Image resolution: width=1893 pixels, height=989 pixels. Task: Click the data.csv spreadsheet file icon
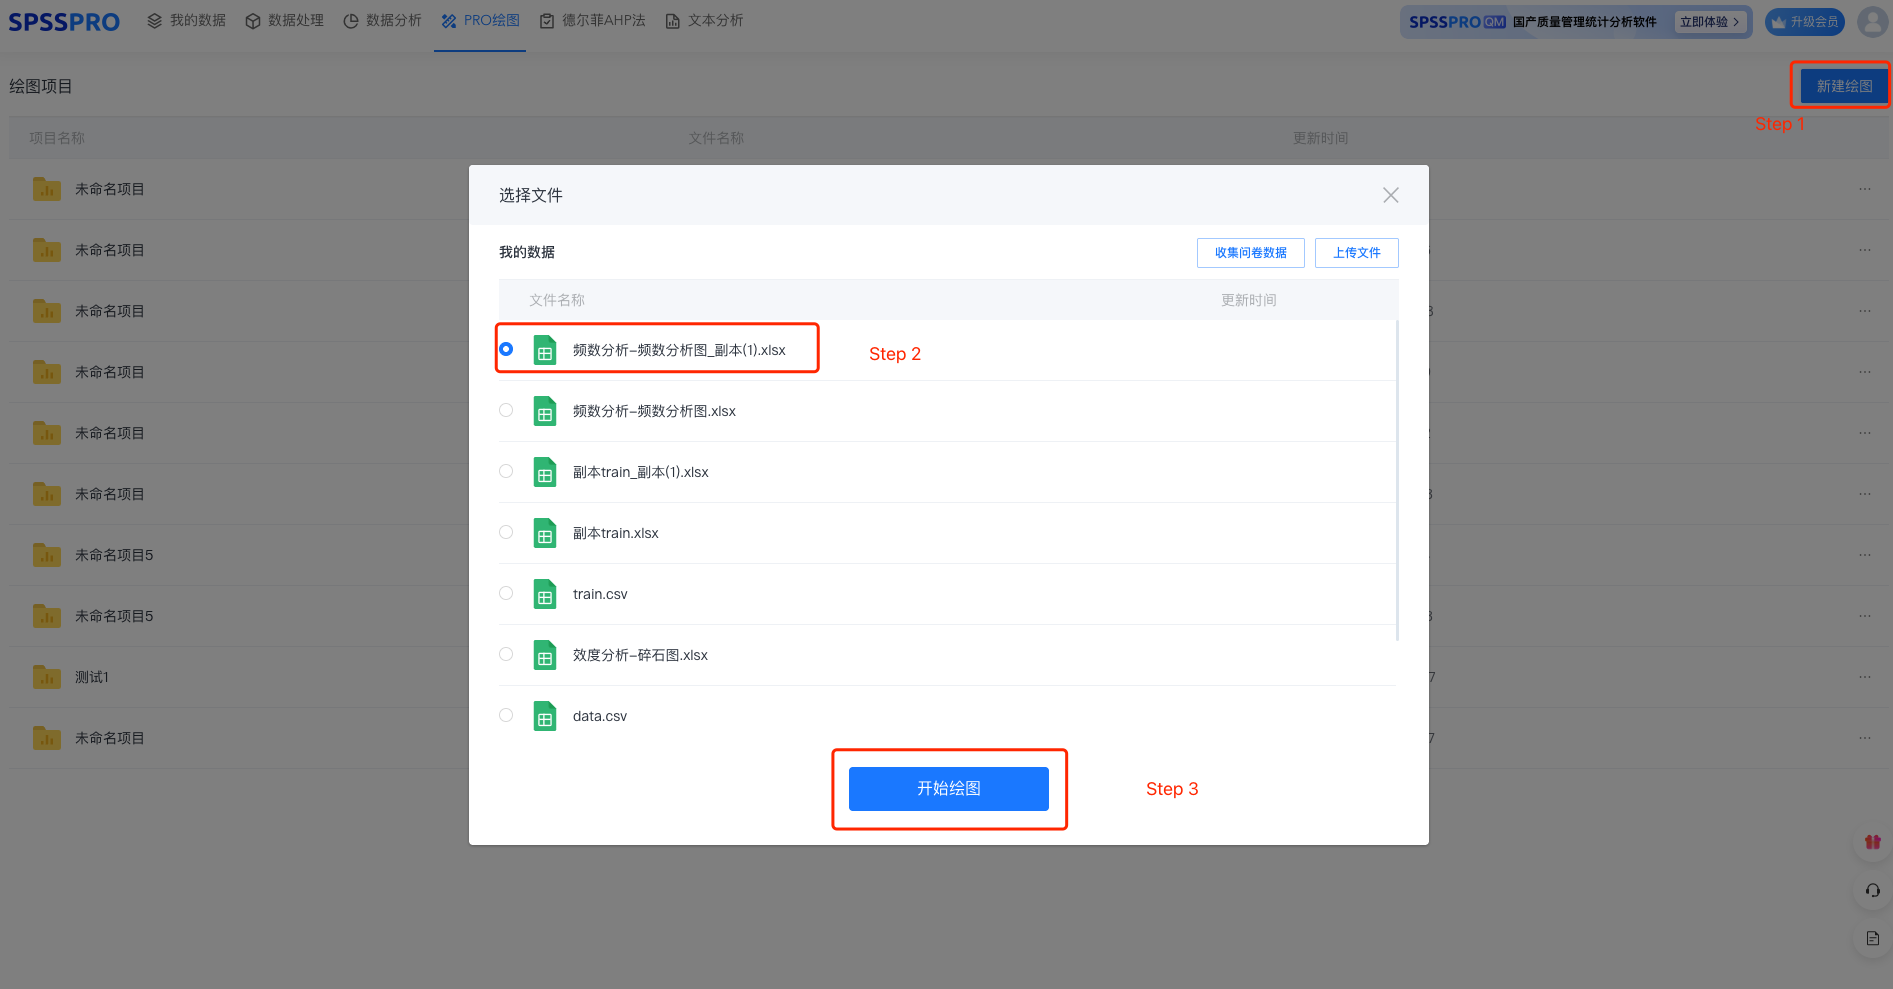click(545, 716)
